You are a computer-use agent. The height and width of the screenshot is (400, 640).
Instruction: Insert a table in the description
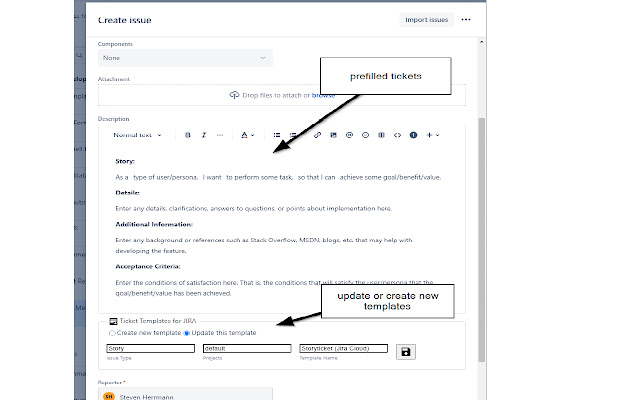(381, 135)
